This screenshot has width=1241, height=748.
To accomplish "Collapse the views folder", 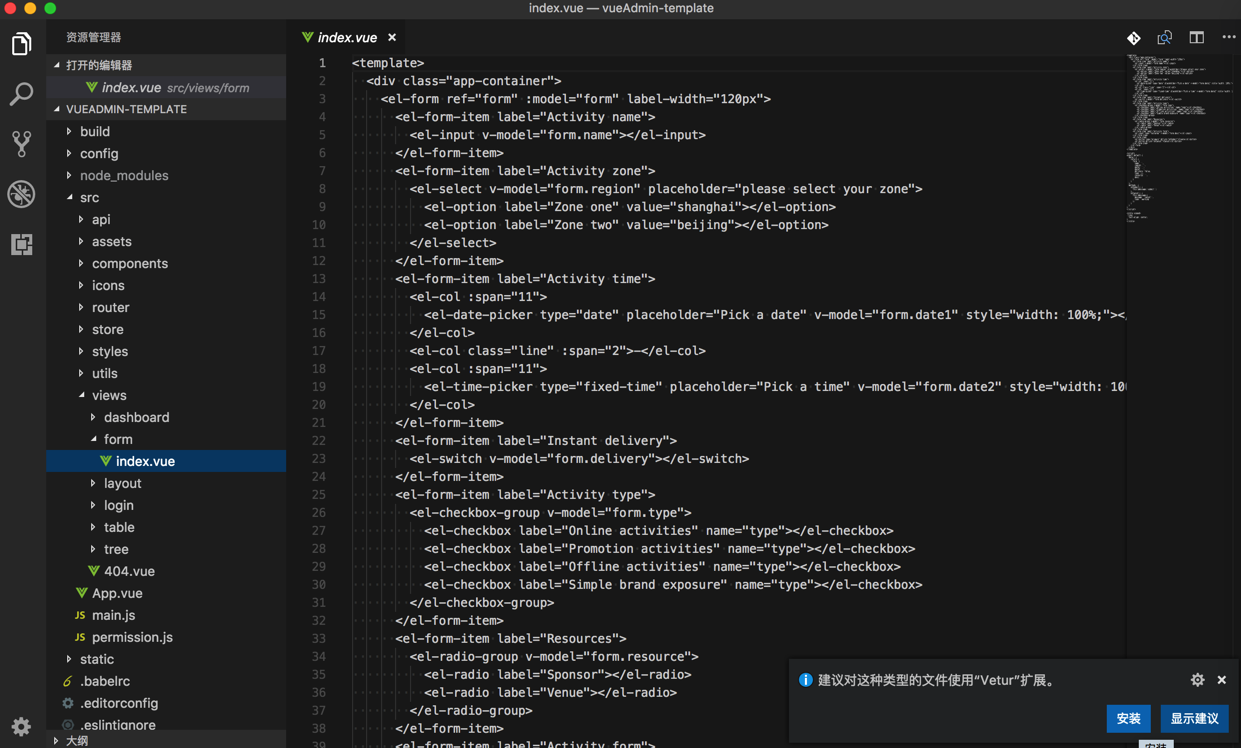I will (81, 395).
